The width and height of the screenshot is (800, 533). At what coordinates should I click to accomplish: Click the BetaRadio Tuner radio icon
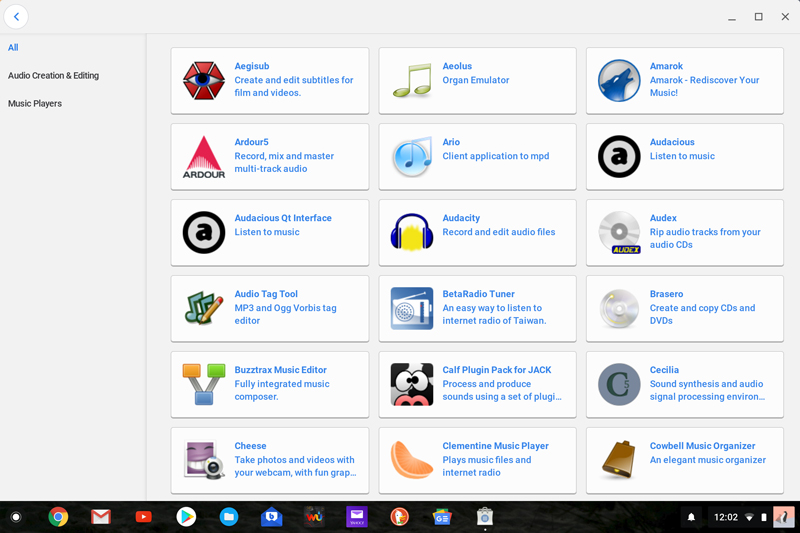coord(412,308)
